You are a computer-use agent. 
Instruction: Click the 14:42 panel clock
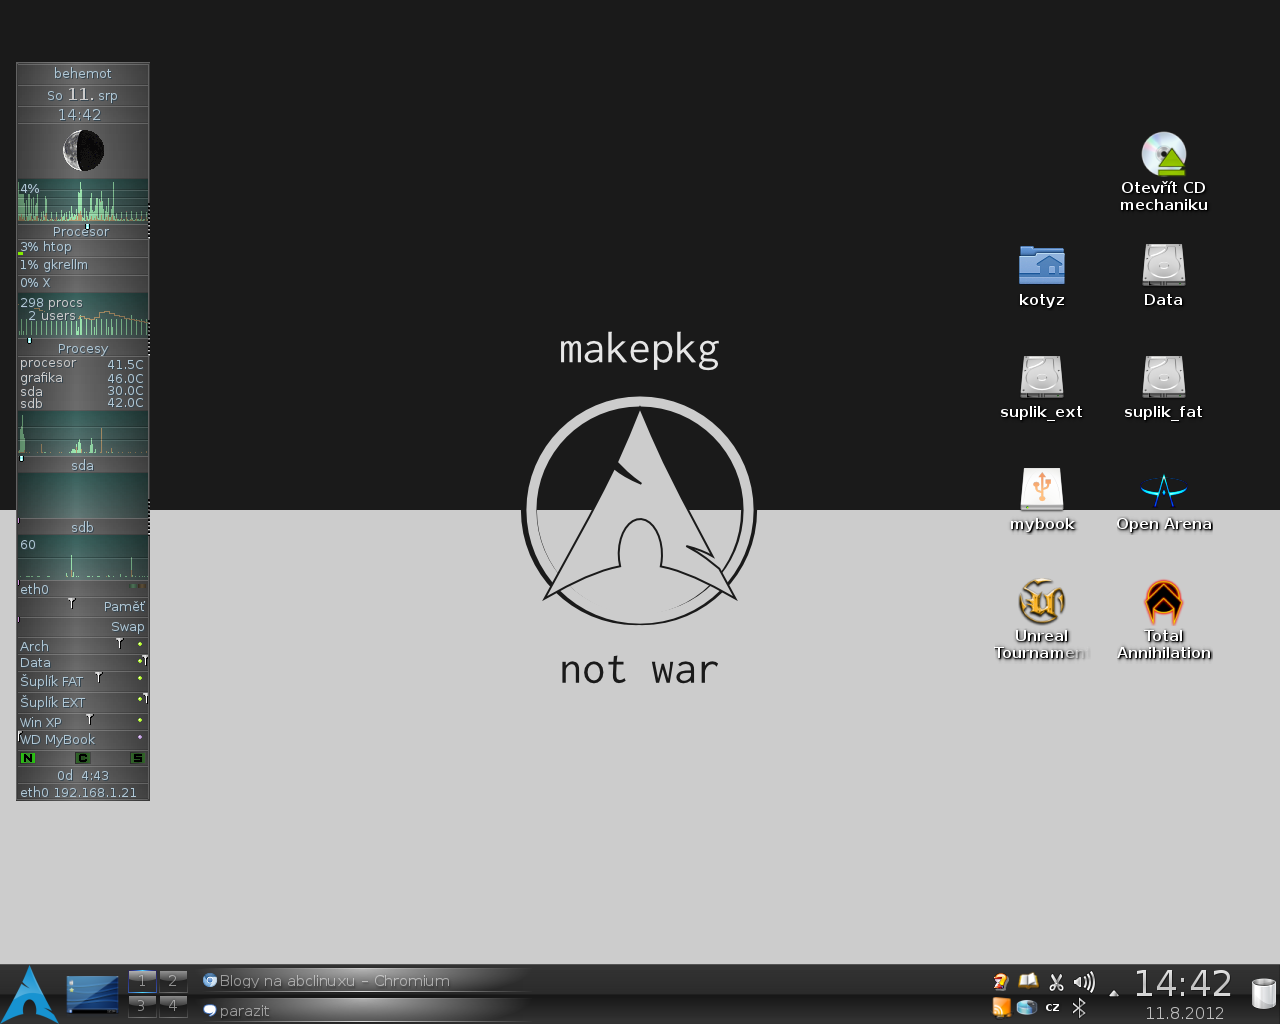click(x=1183, y=984)
